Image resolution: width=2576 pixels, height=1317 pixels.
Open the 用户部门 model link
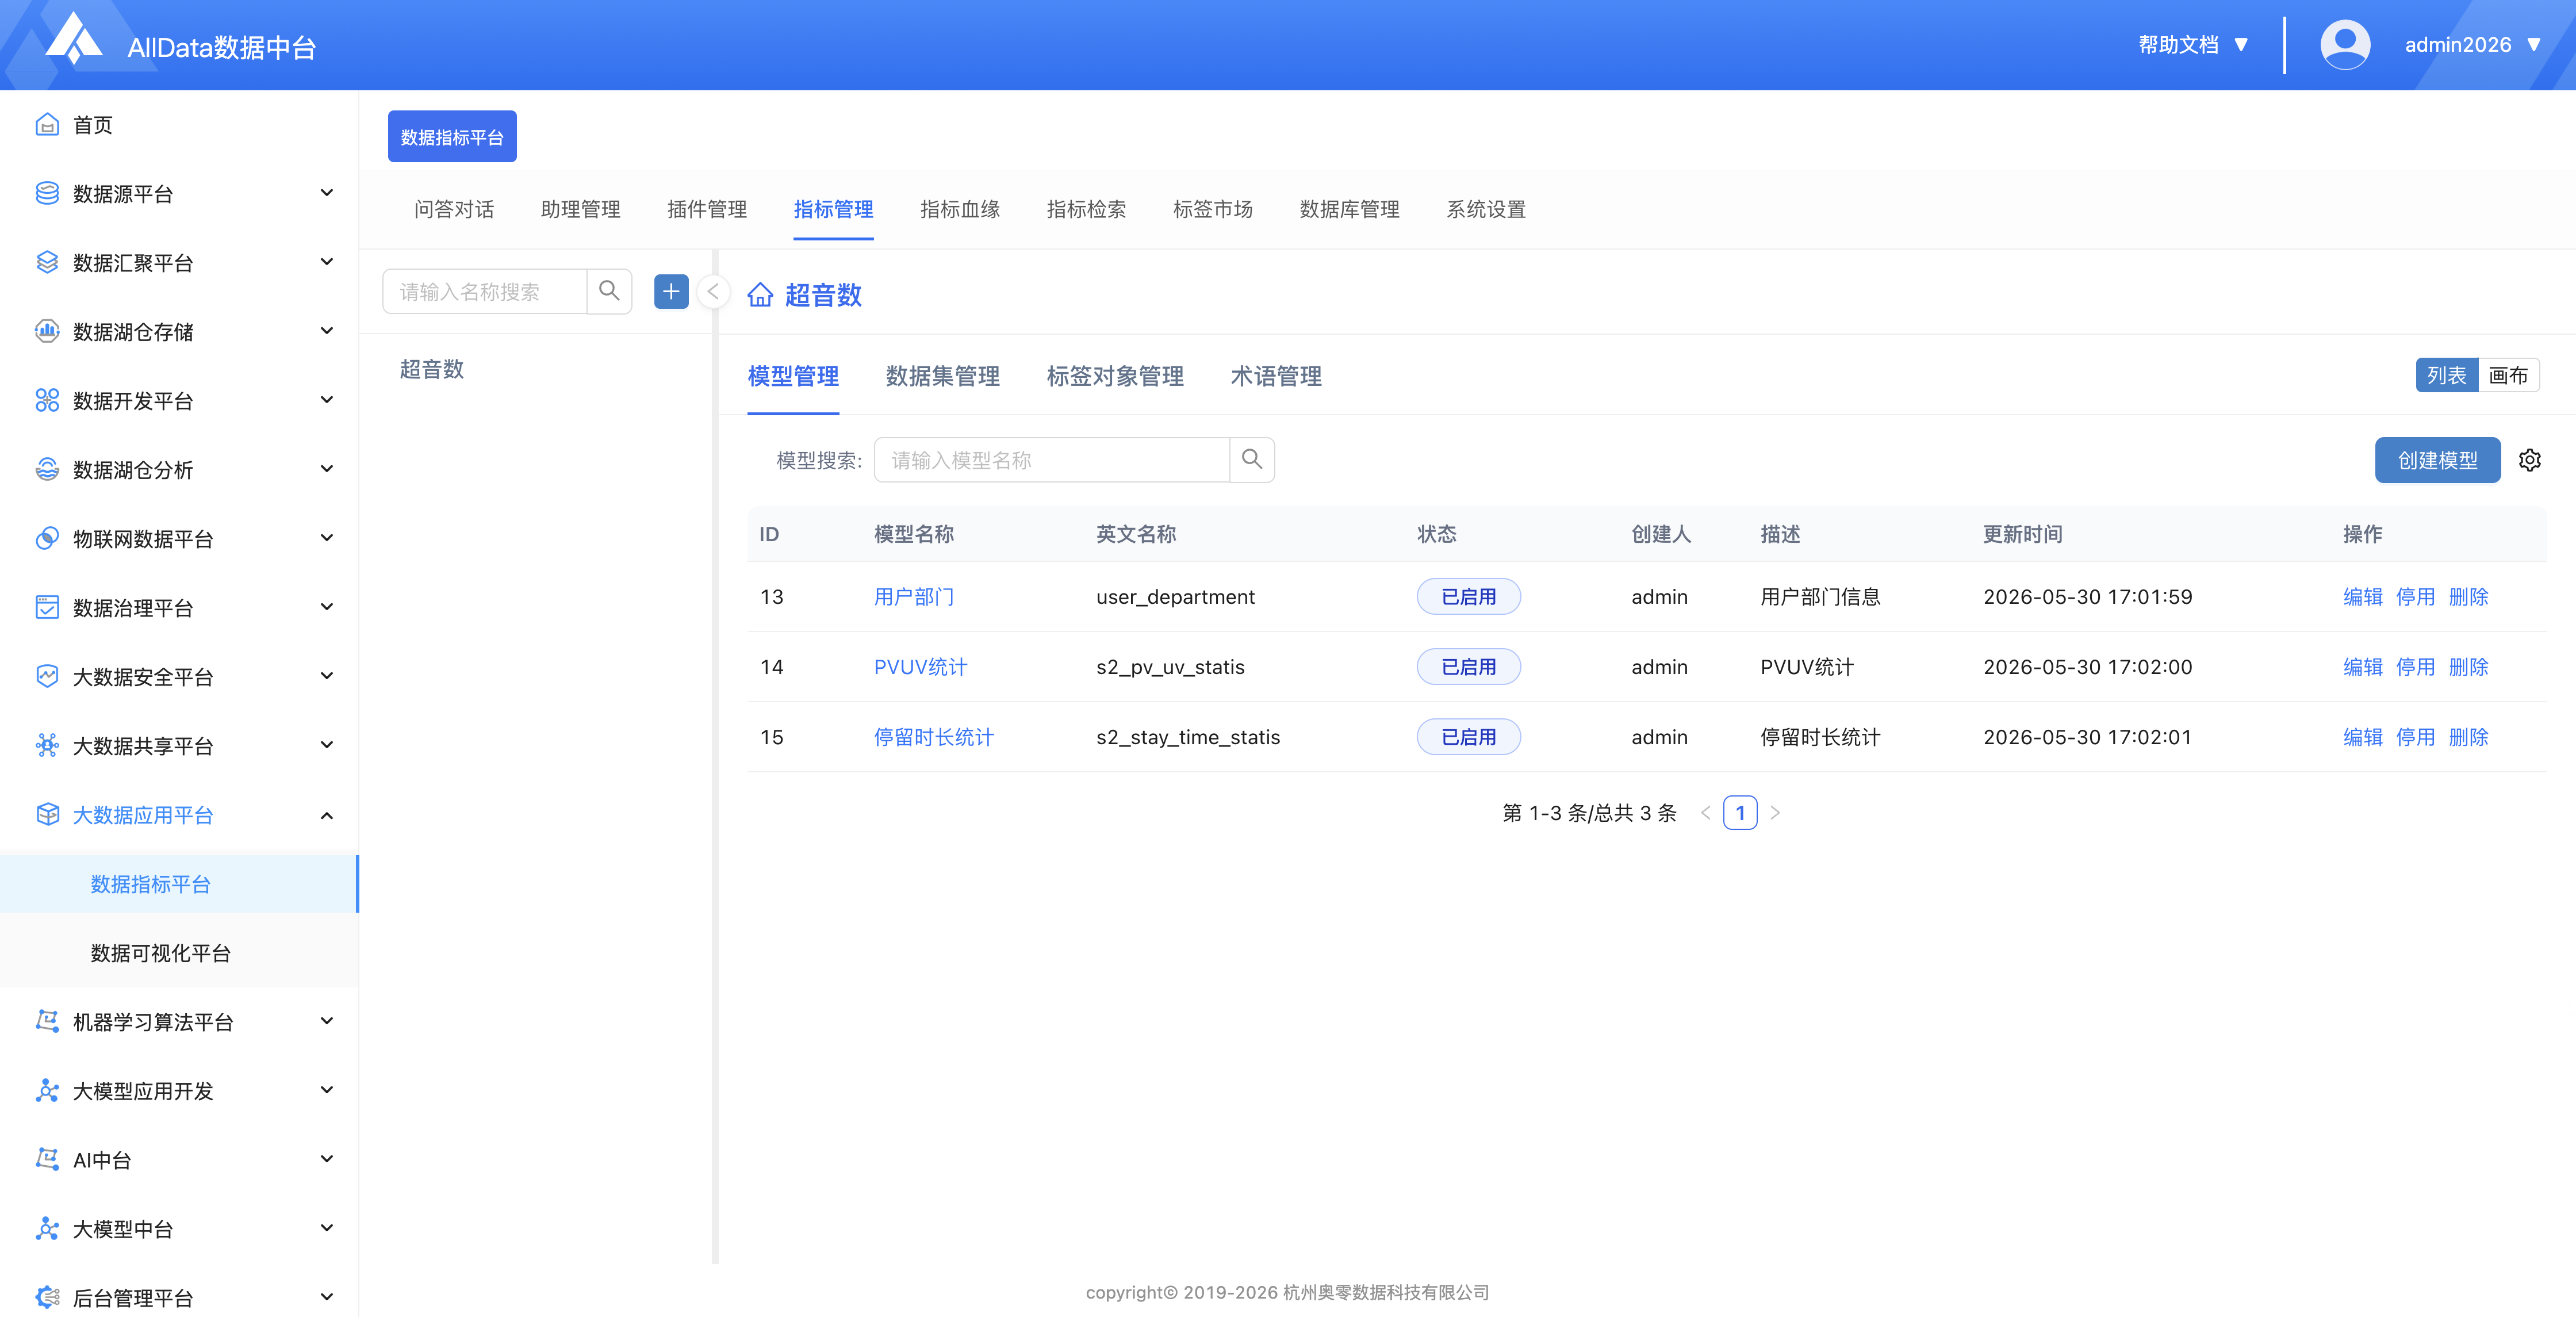click(x=914, y=597)
